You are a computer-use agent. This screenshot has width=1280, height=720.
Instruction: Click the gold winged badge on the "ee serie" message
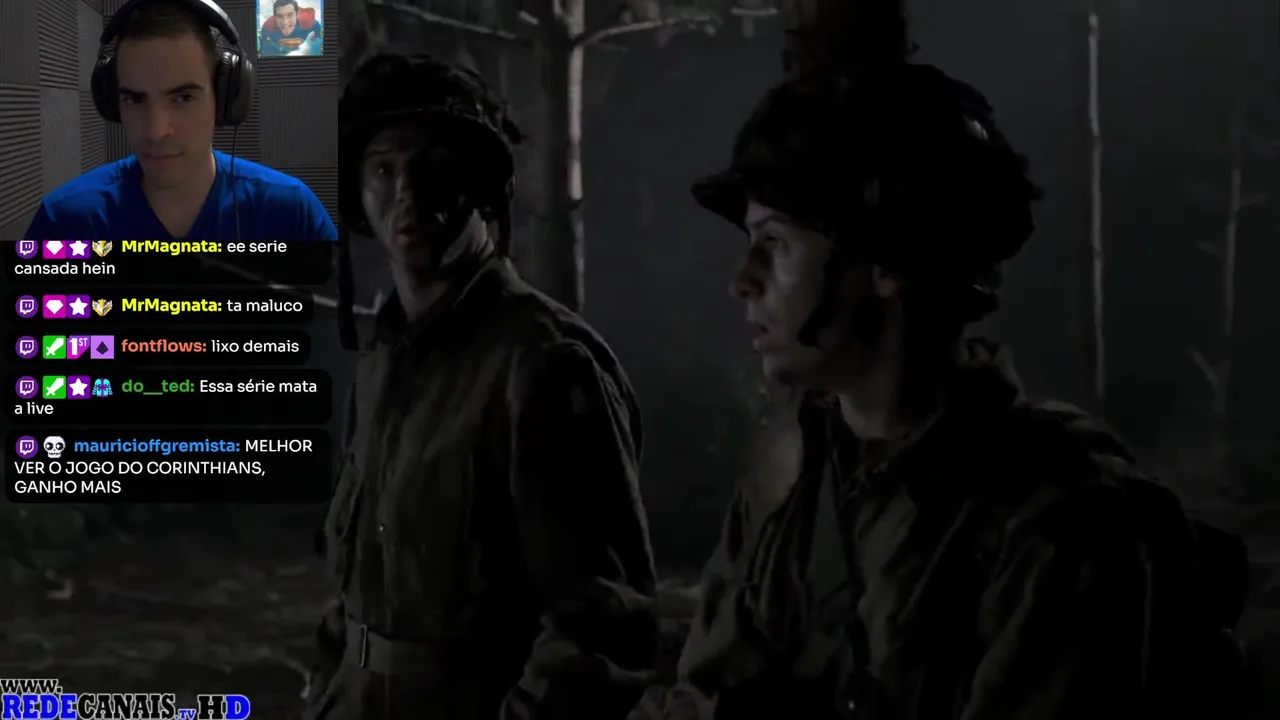[x=102, y=247]
